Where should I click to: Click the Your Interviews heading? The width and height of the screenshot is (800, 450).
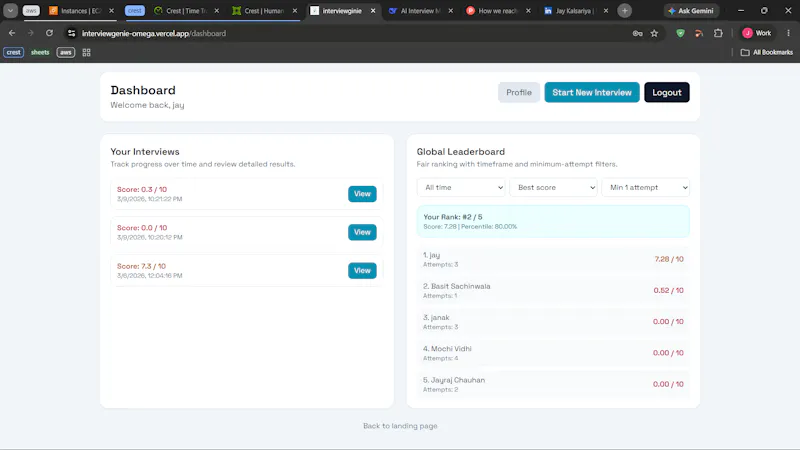point(145,152)
